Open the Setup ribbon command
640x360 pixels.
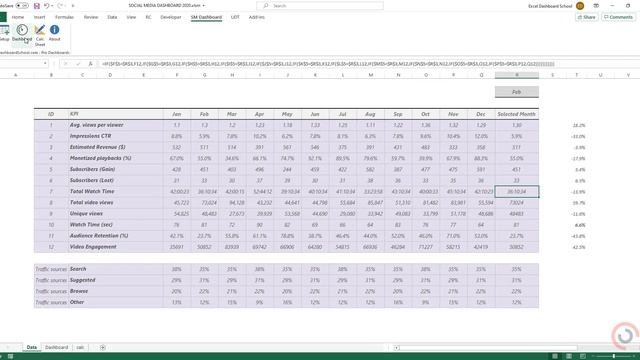(4, 33)
